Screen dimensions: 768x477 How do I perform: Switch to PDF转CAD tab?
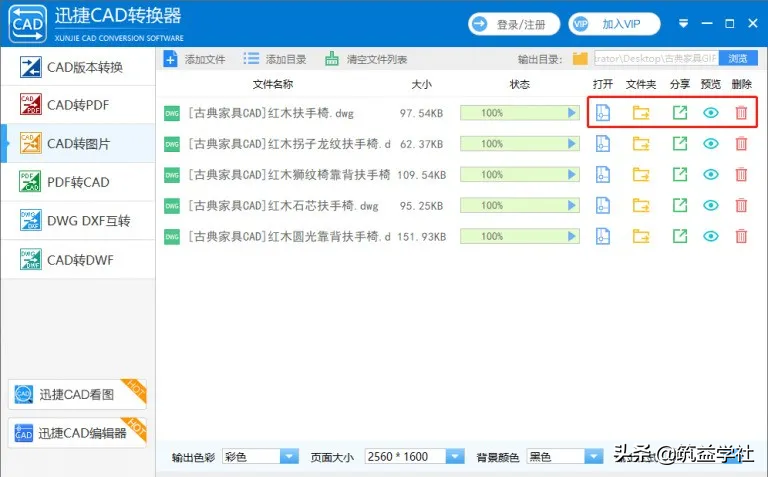tap(78, 182)
